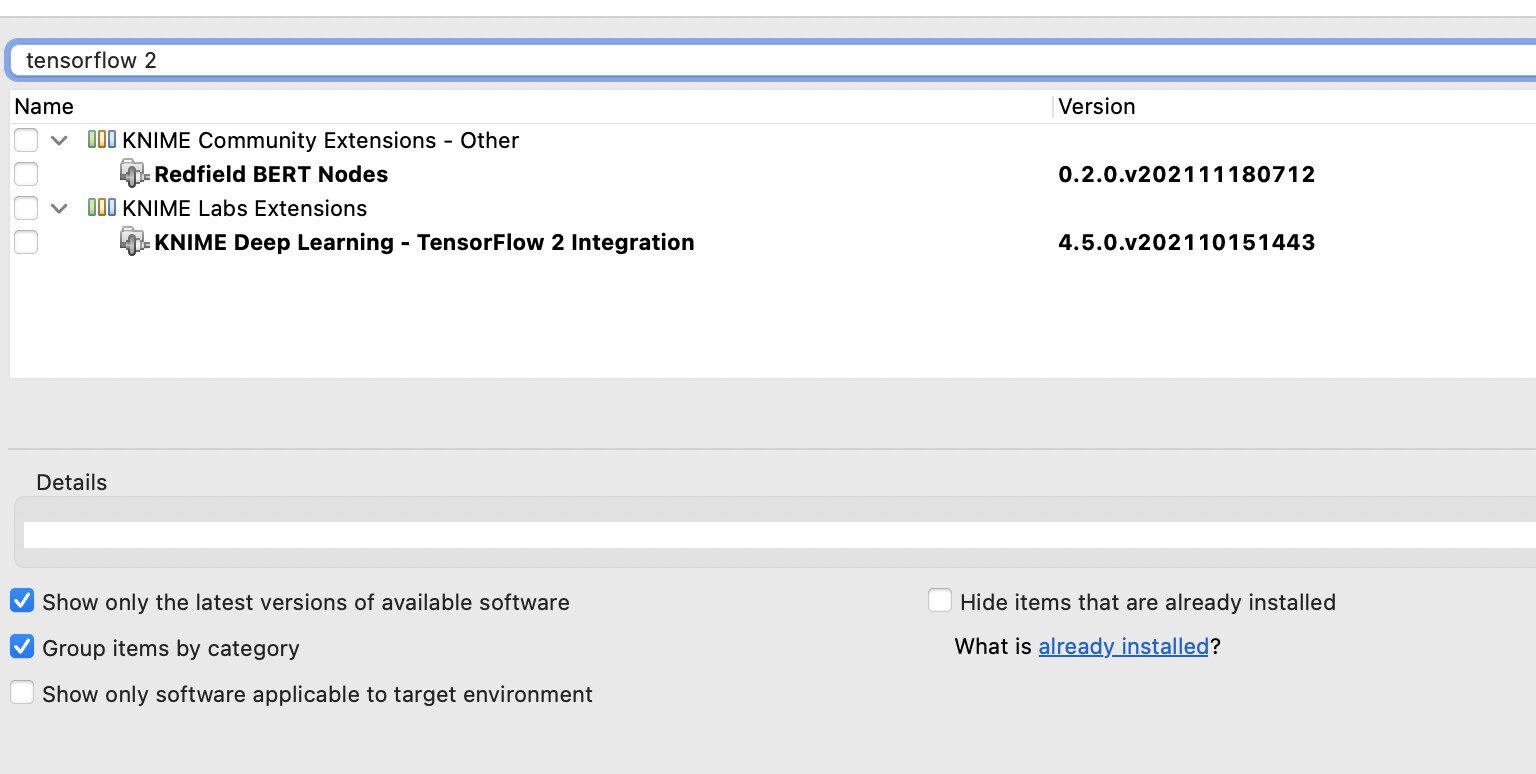Select the Redfield BERT Nodes row
Screen dimensions: 1536x774
773,174
